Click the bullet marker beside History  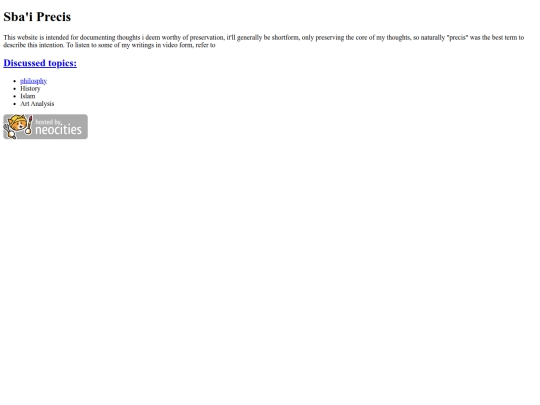pyautogui.click(x=15, y=89)
